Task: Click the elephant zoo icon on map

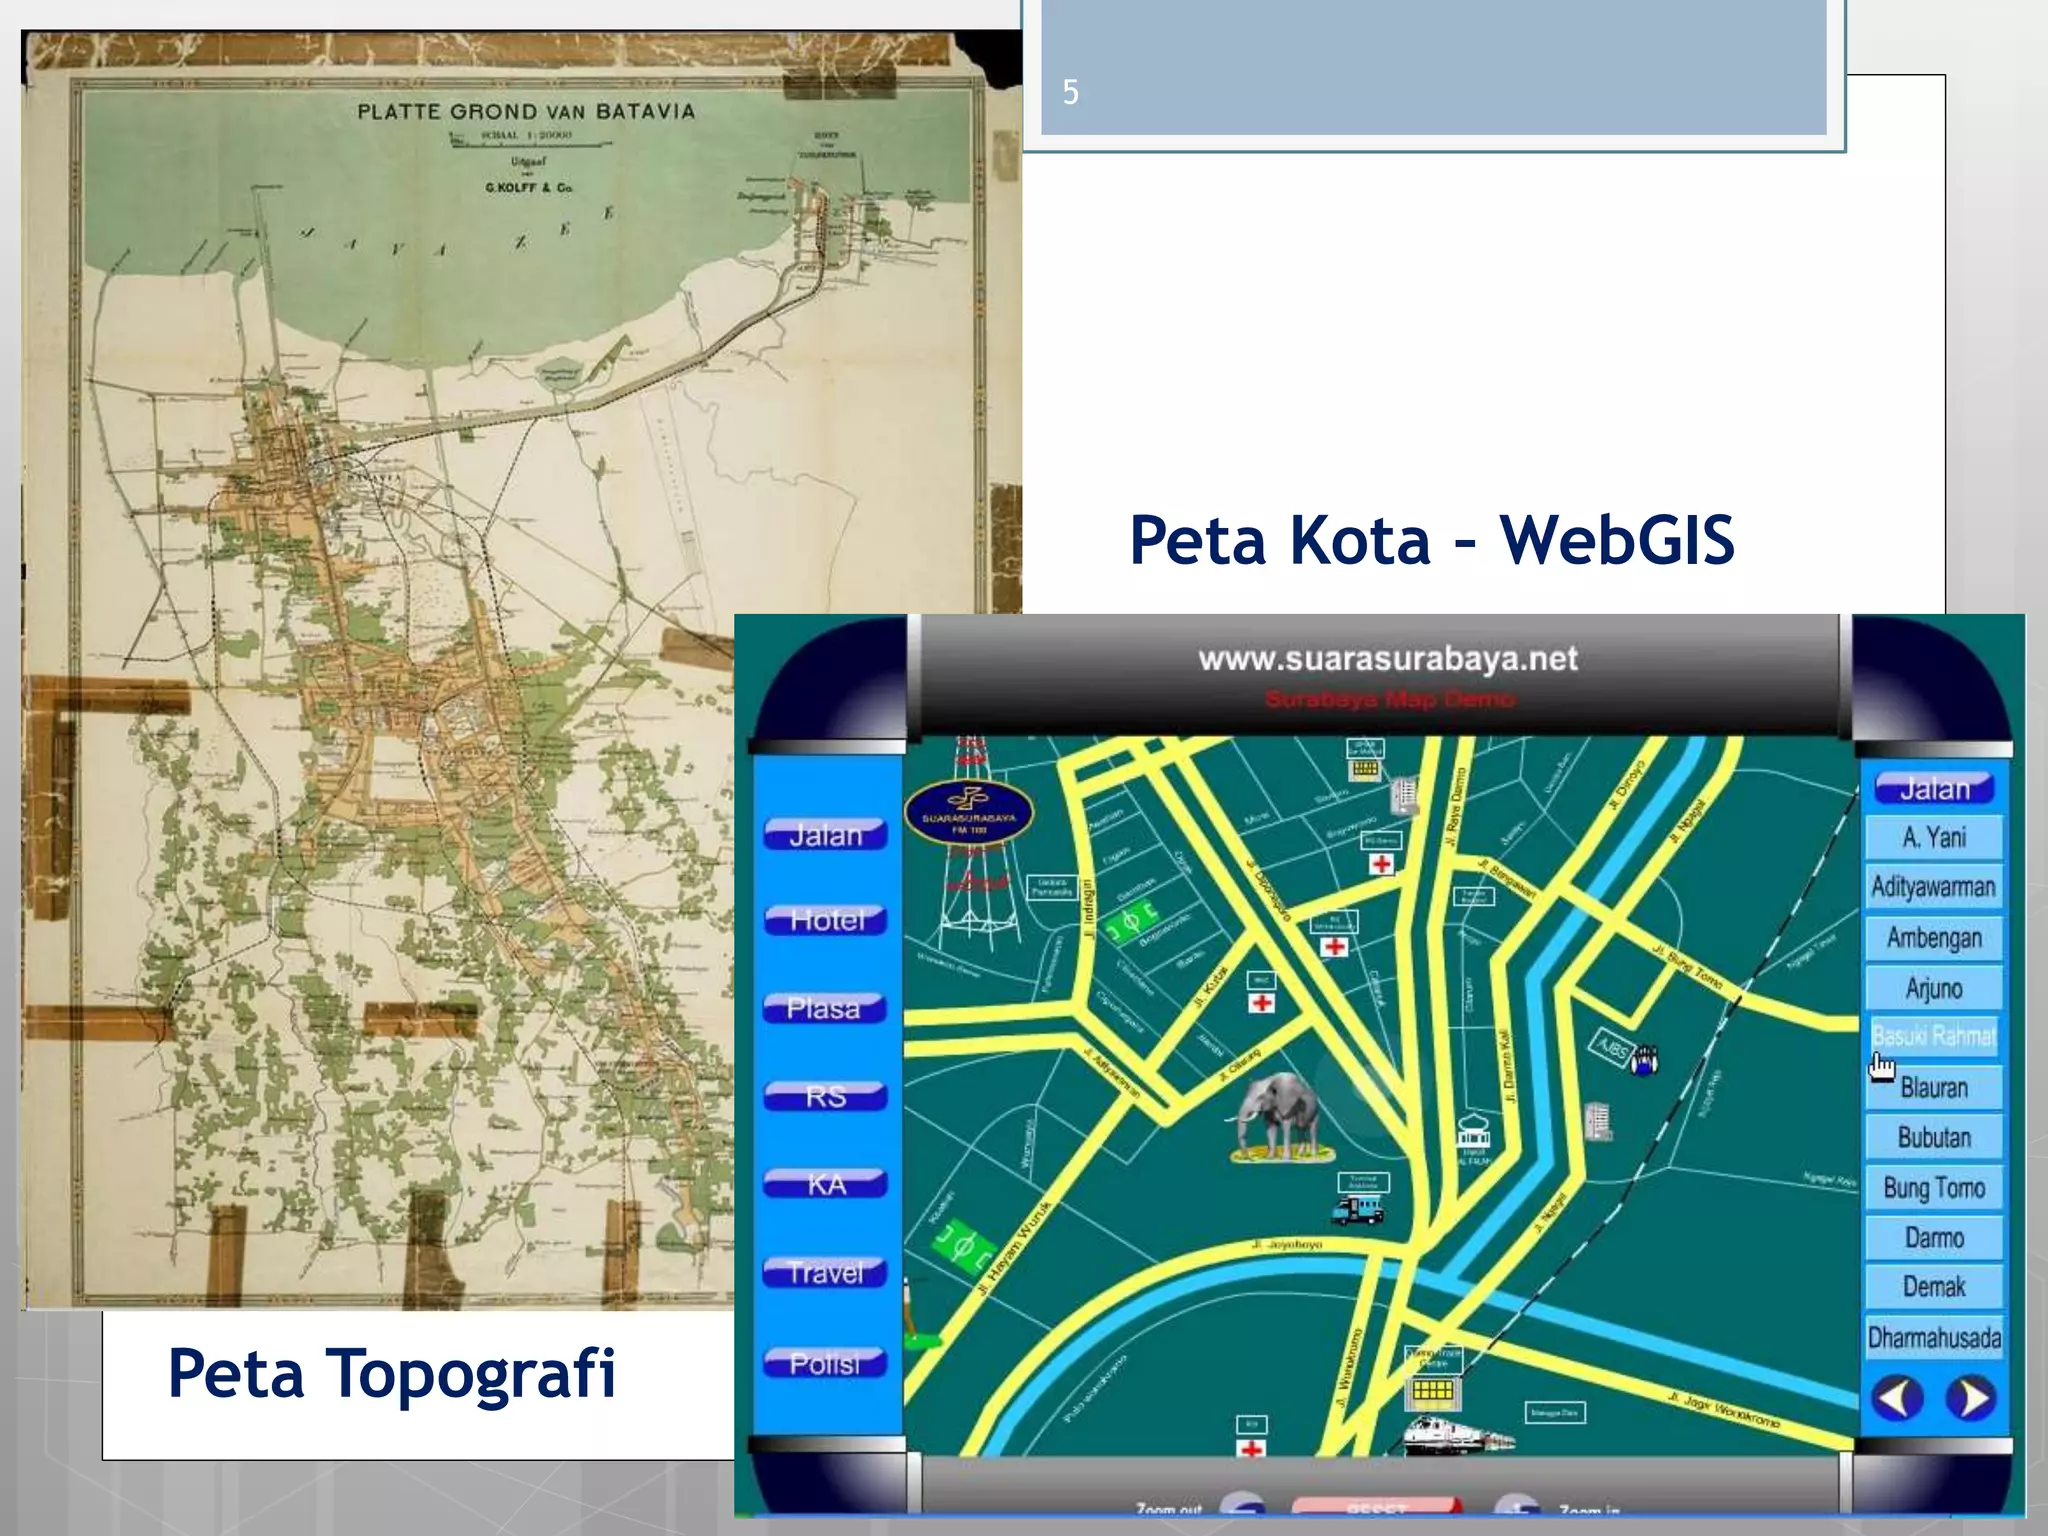Action: click(1278, 1118)
